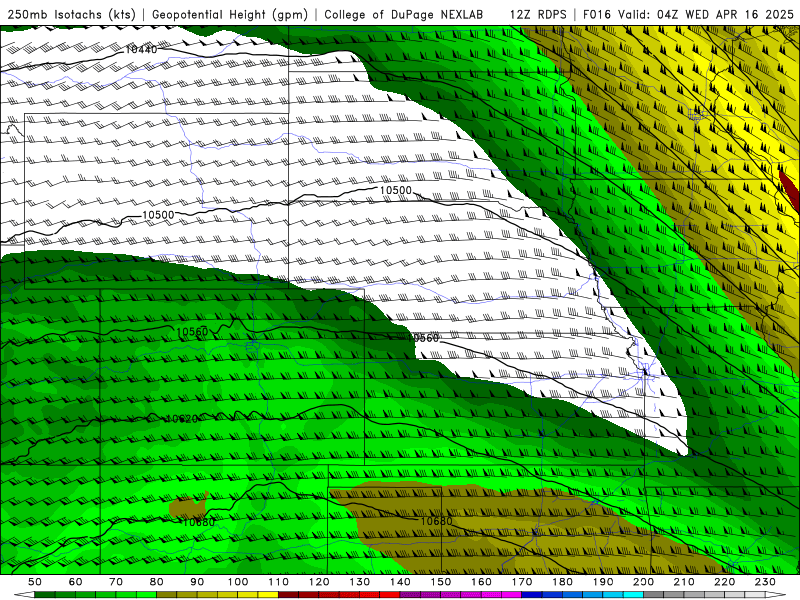Click the 120 knot legend label
Image resolution: width=800 pixels, height=600 pixels.
[x=319, y=582]
